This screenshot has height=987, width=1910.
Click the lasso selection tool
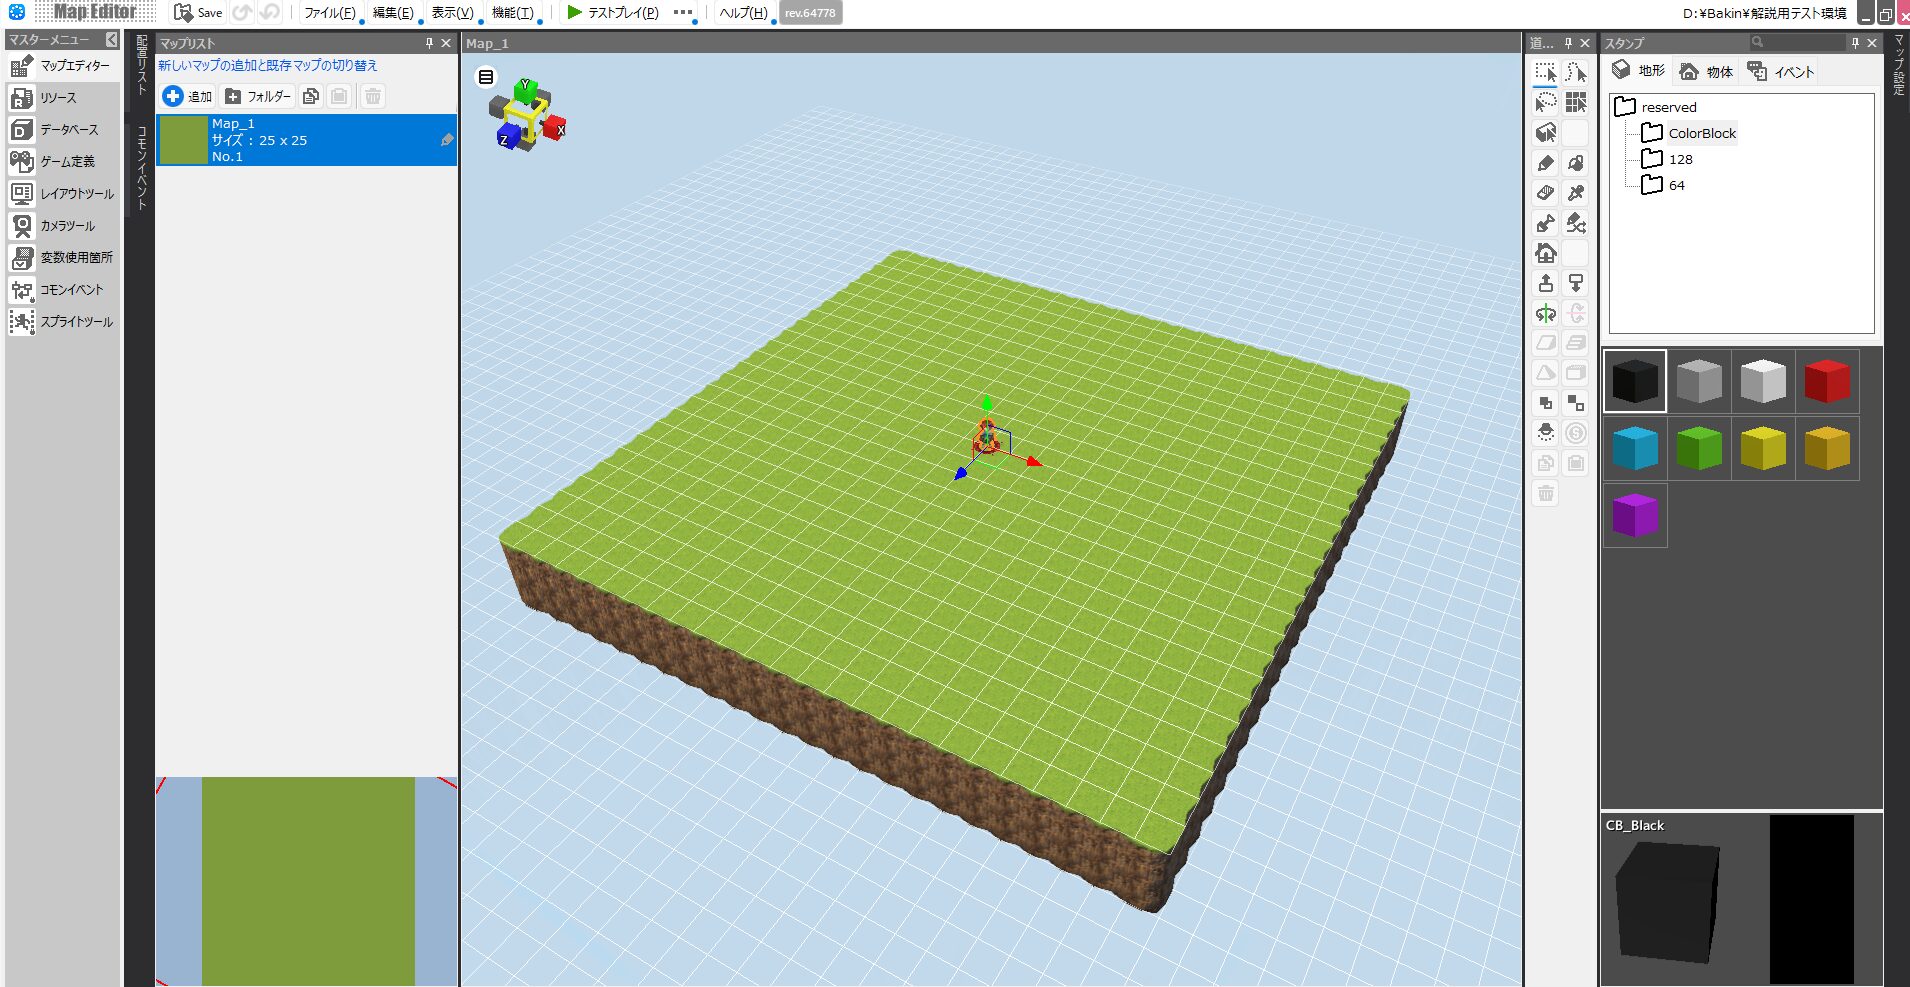click(1545, 103)
